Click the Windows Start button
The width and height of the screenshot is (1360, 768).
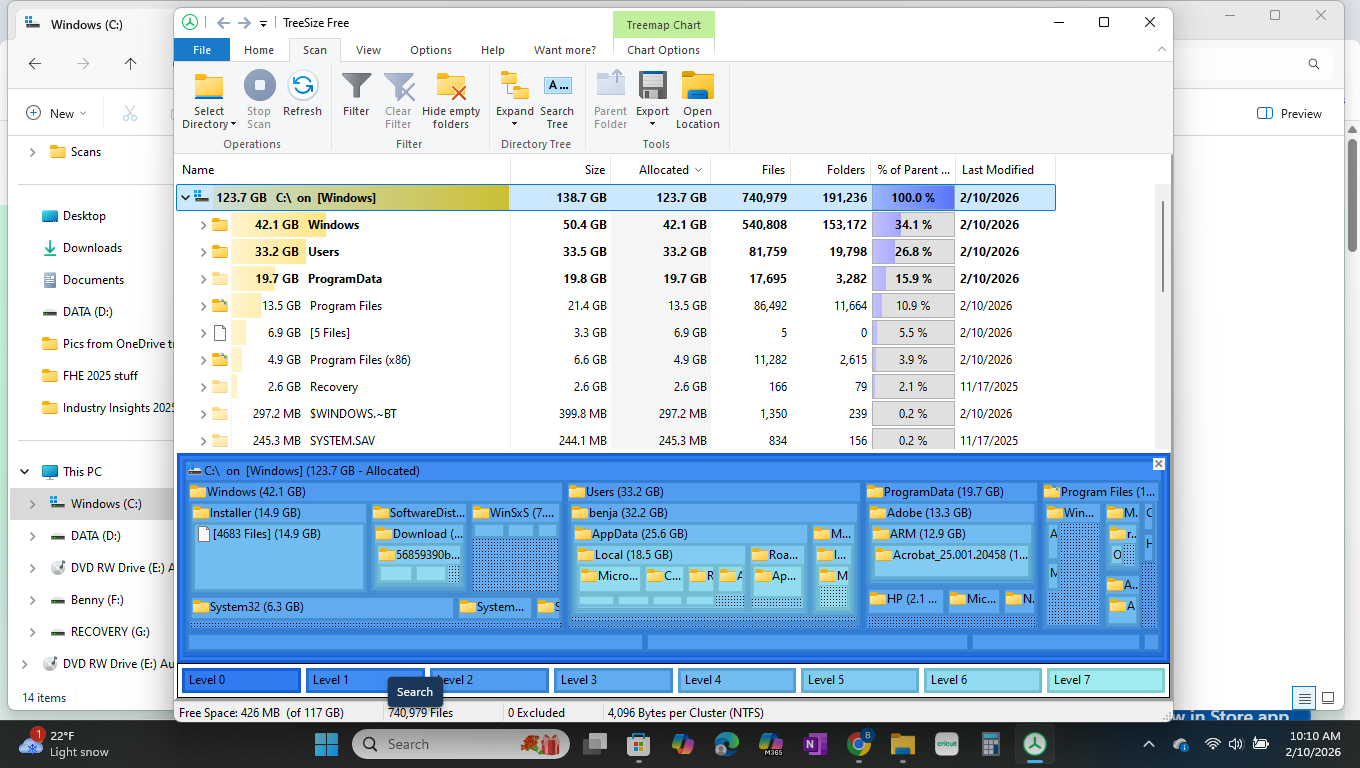click(326, 744)
